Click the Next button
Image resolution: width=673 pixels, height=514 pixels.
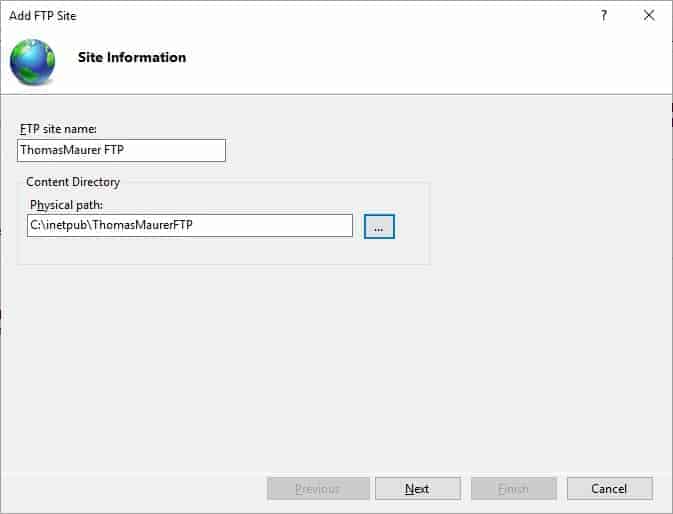coord(418,488)
